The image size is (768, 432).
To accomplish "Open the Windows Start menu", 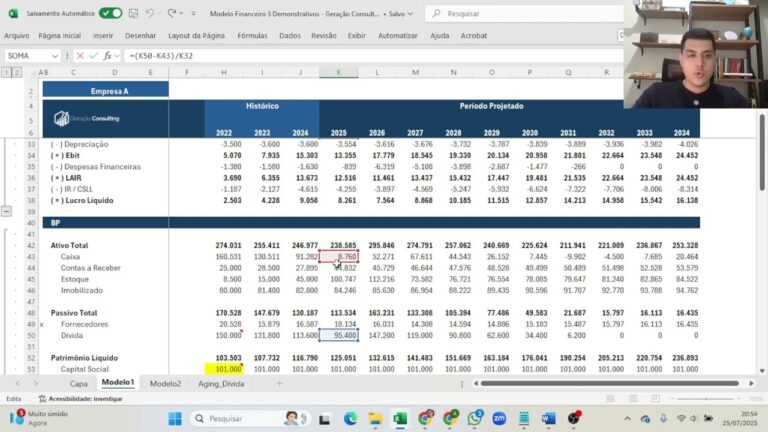I will coord(175,418).
